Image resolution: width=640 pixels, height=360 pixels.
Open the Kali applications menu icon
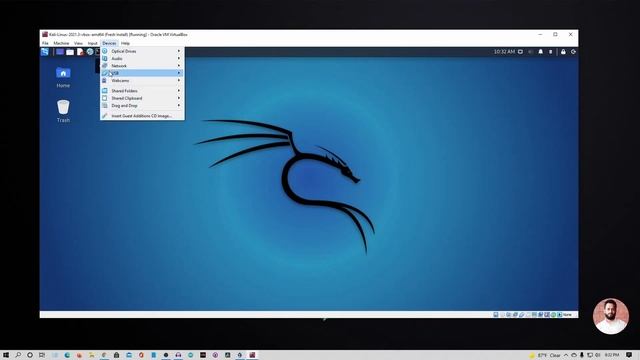tap(44, 51)
